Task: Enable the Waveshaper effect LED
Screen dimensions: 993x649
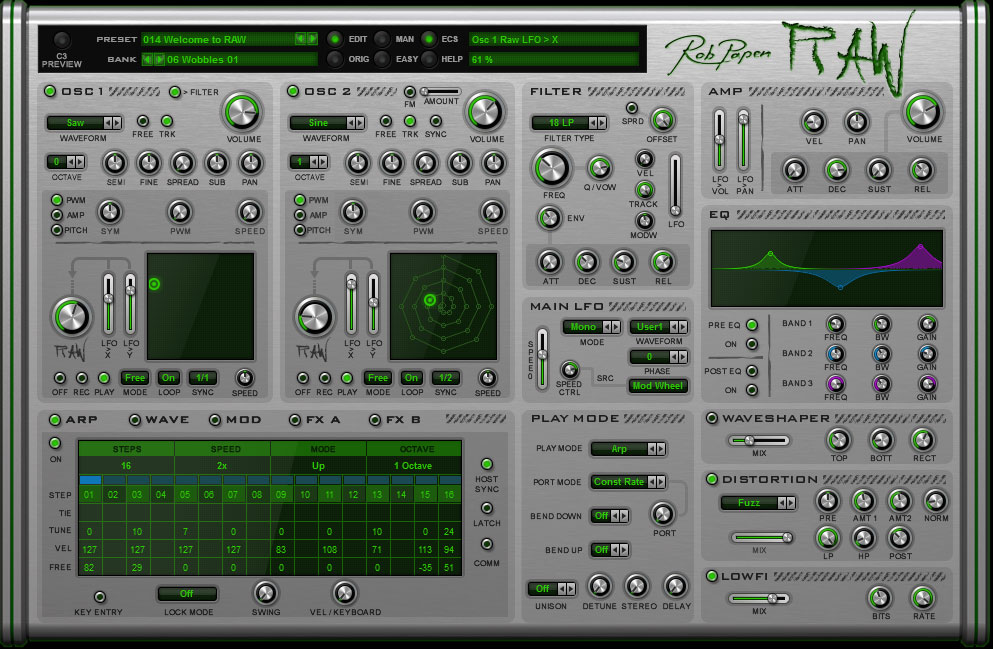Action: tap(712, 418)
